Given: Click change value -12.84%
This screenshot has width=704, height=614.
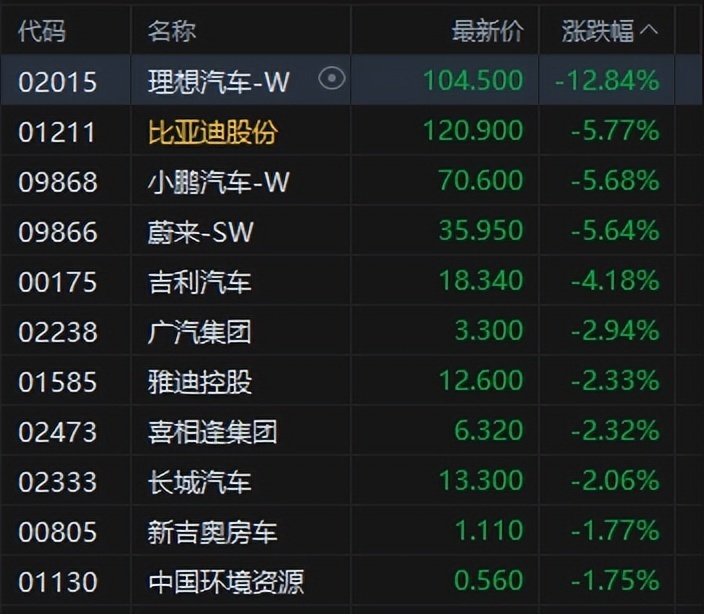Looking at the screenshot, I should click(x=607, y=80).
